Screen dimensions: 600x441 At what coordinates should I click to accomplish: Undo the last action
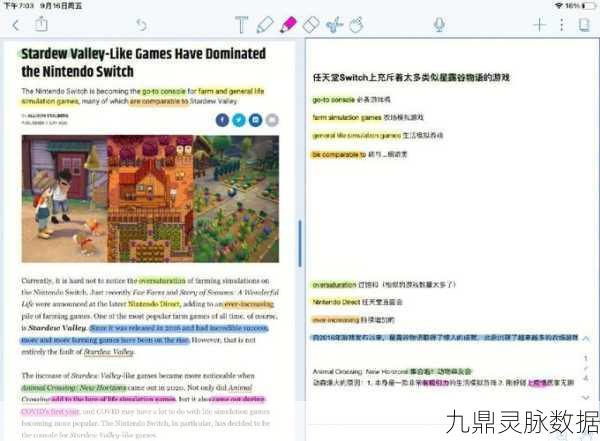[x=142, y=25]
